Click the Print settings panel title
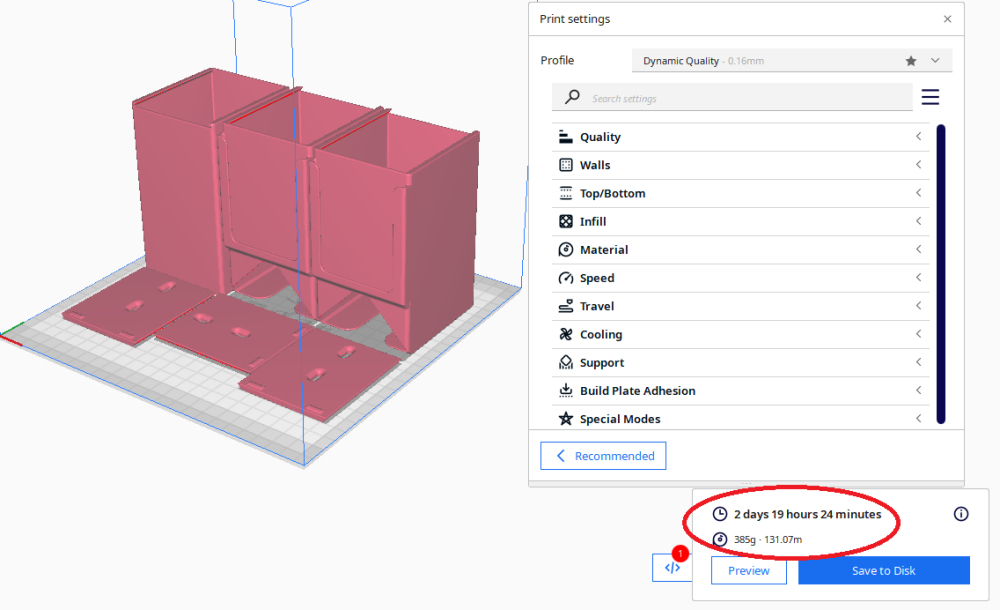The image size is (1000, 610). [575, 19]
